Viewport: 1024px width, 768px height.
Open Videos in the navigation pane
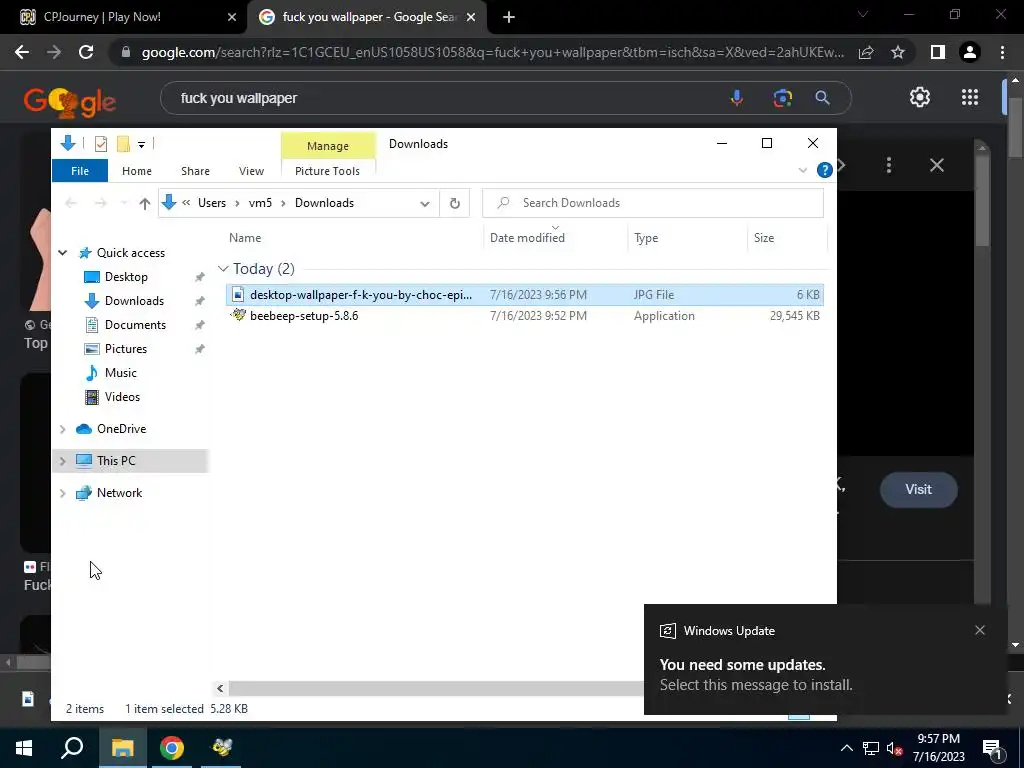[x=122, y=397]
